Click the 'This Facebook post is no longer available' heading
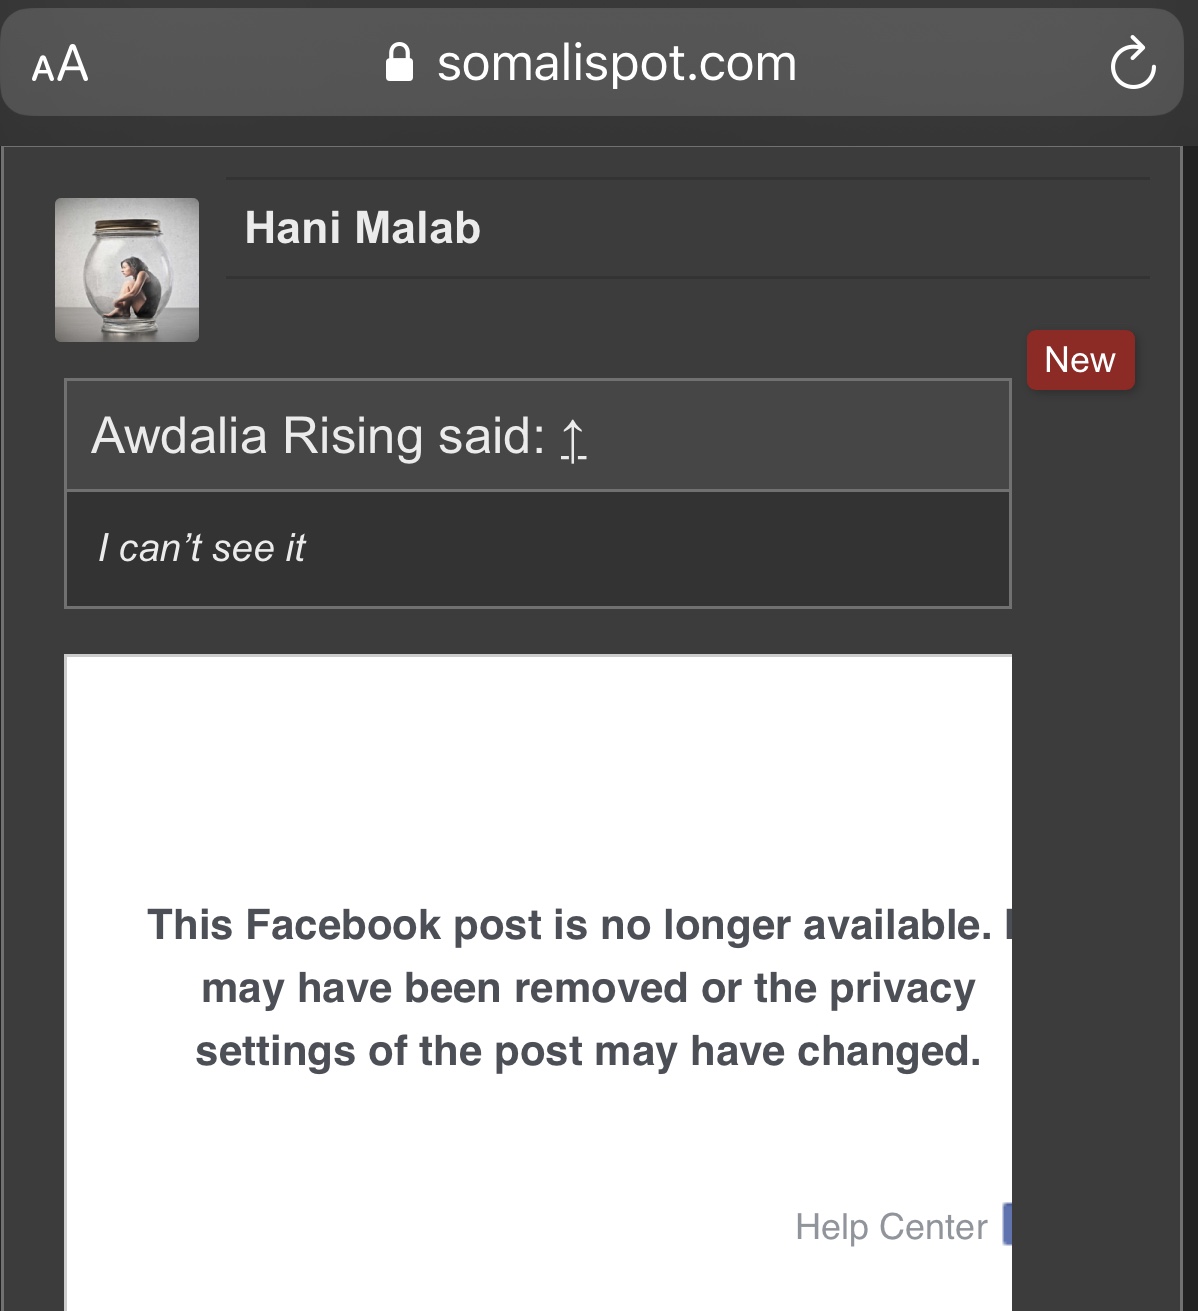Screen dimensions: 1198x1311 click(569, 925)
